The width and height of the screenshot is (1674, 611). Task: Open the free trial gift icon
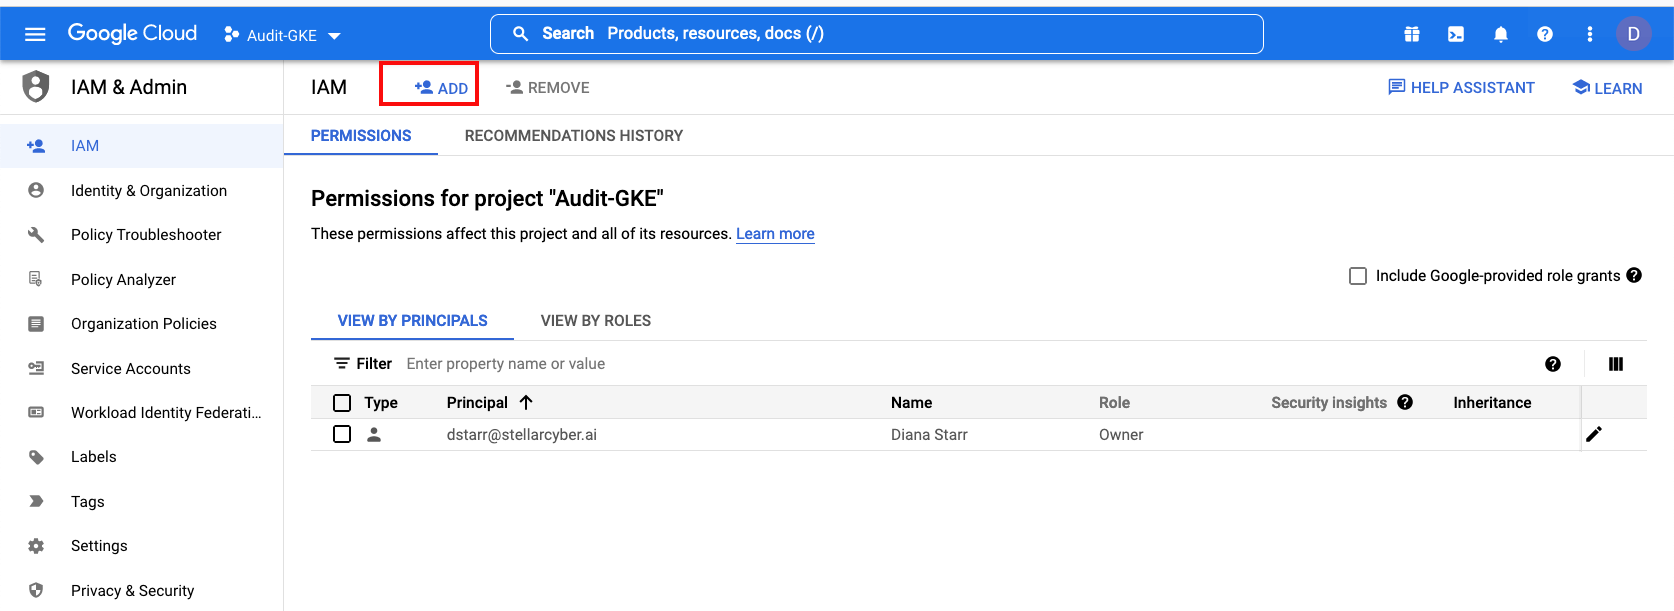tap(1411, 34)
